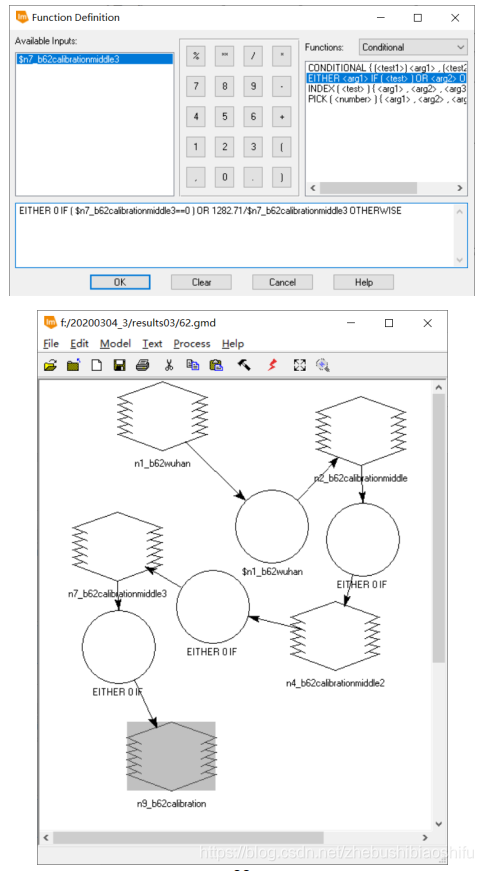
Task: Click the copy icon in toolbar
Action: point(193,365)
